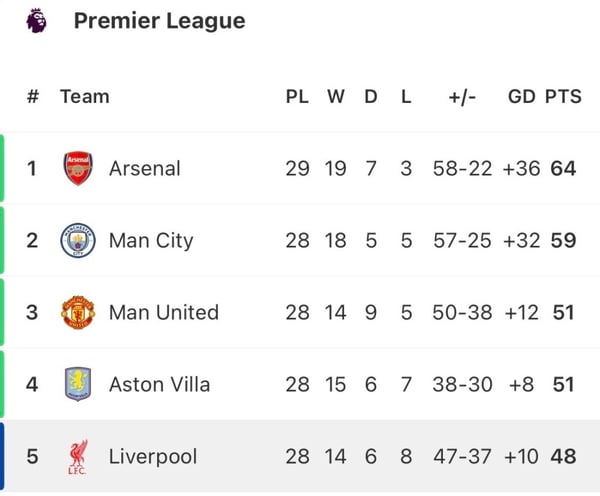Click the Arsenal club crest
Image resolution: width=600 pixels, height=496 pixels.
tap(78, 168)
